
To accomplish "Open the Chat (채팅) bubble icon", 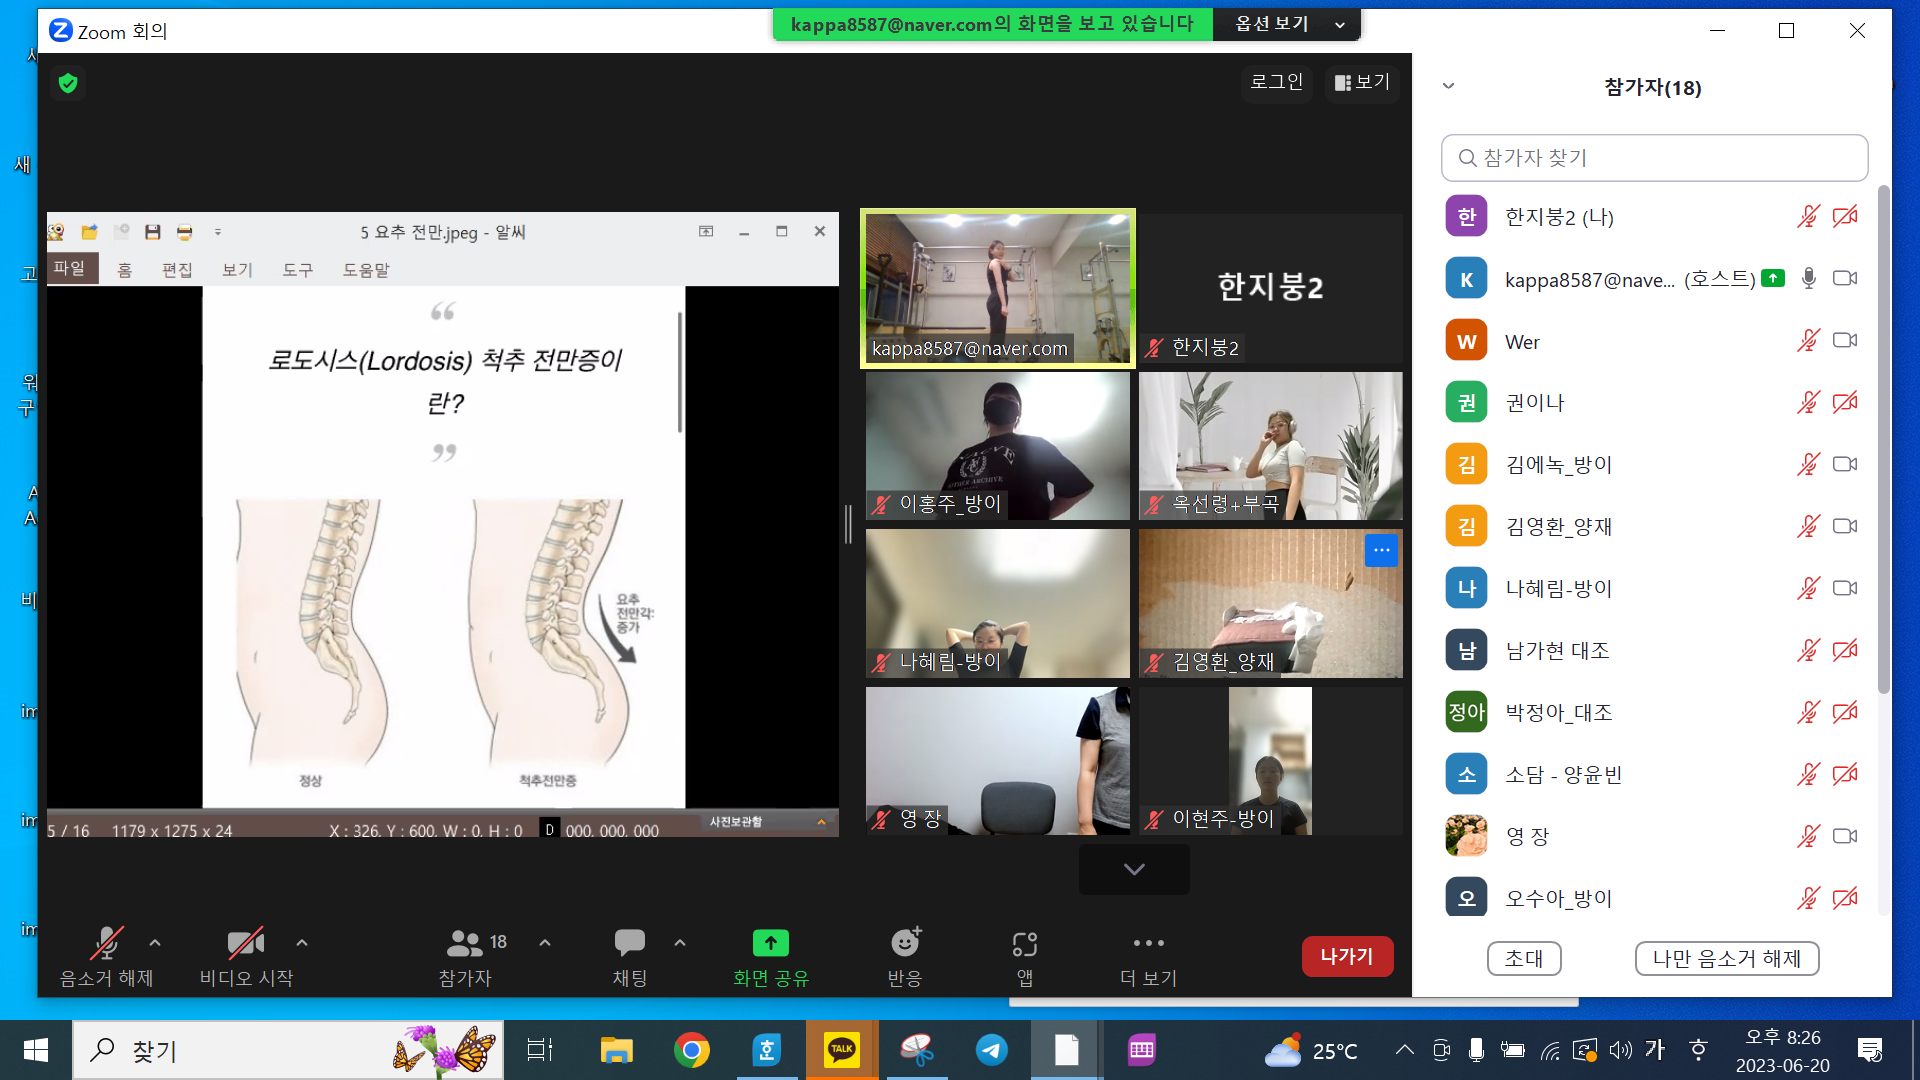I will click(x=629, y=943).
